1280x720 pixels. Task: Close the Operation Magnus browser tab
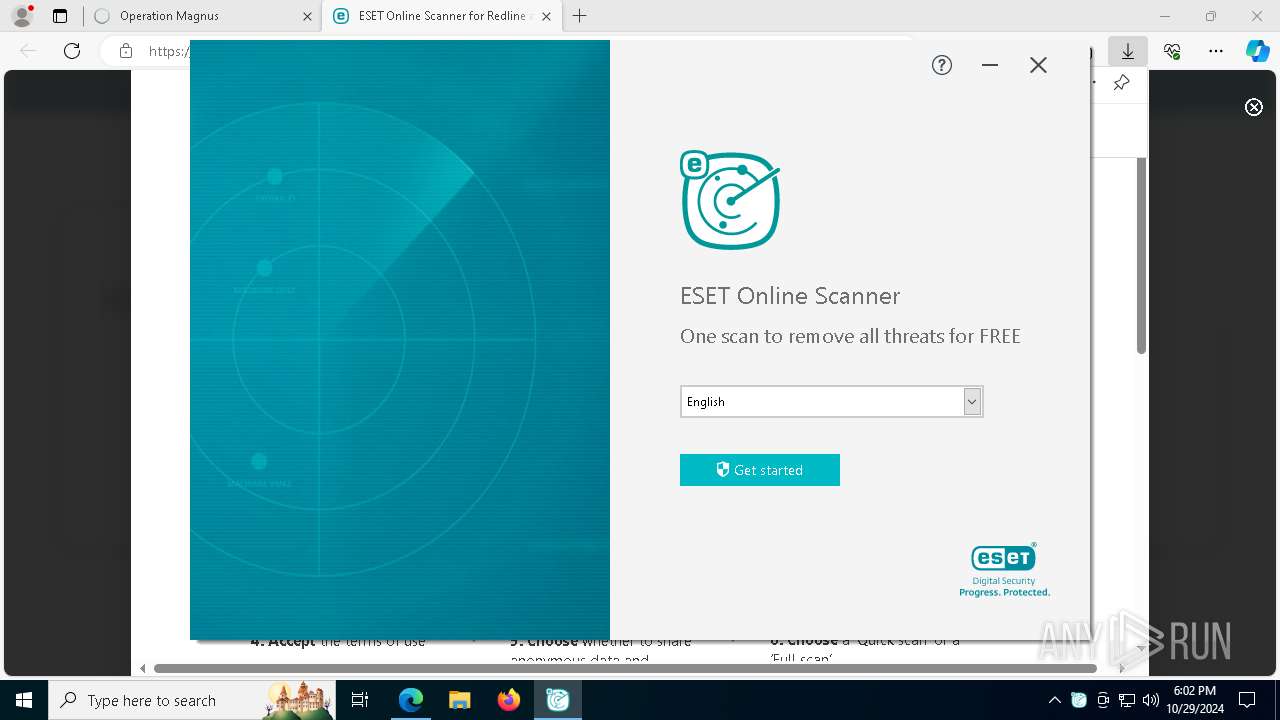tap(307, 16)
